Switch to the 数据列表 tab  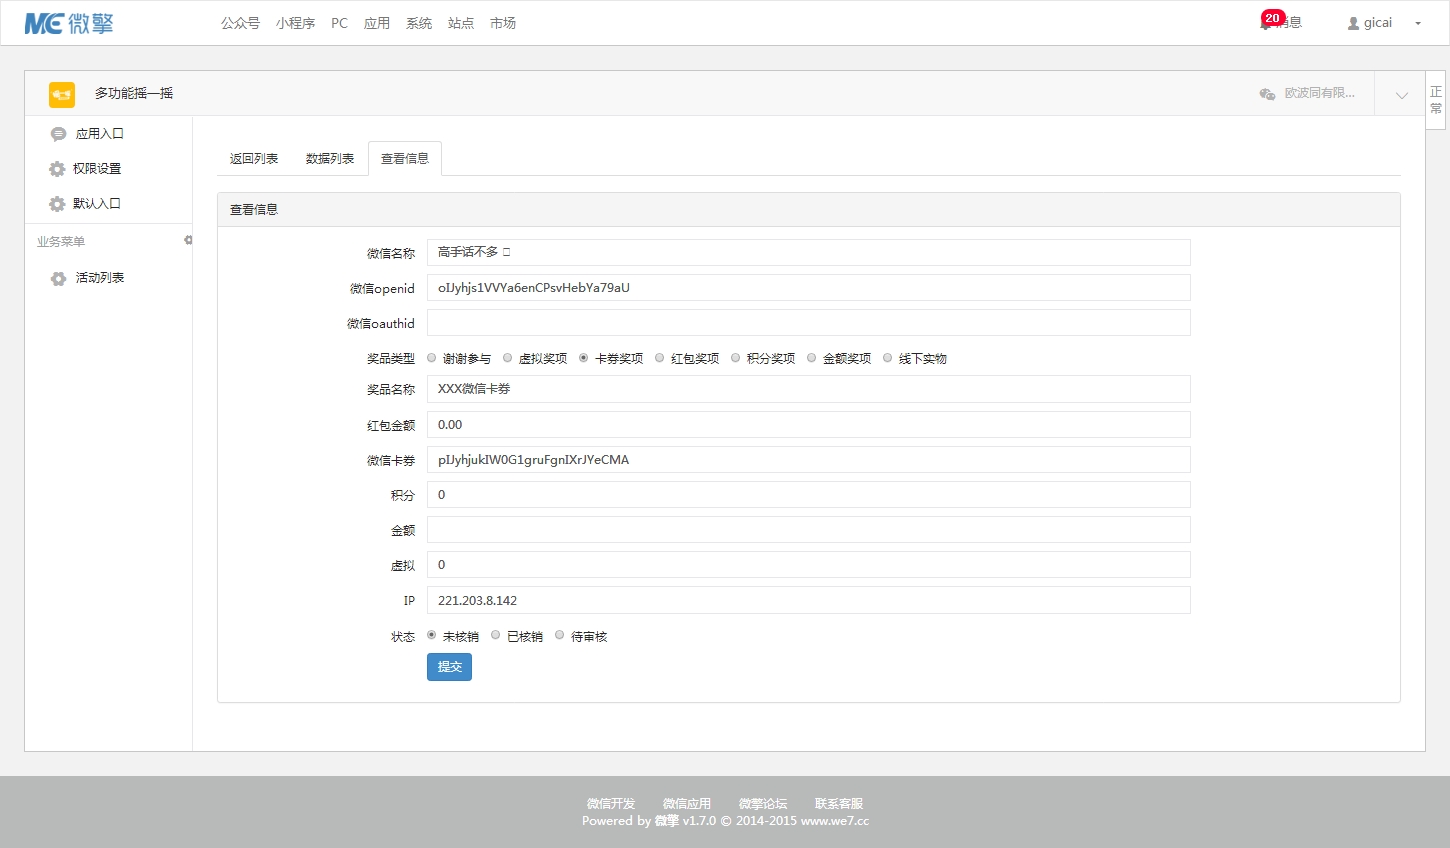[330, 159]
